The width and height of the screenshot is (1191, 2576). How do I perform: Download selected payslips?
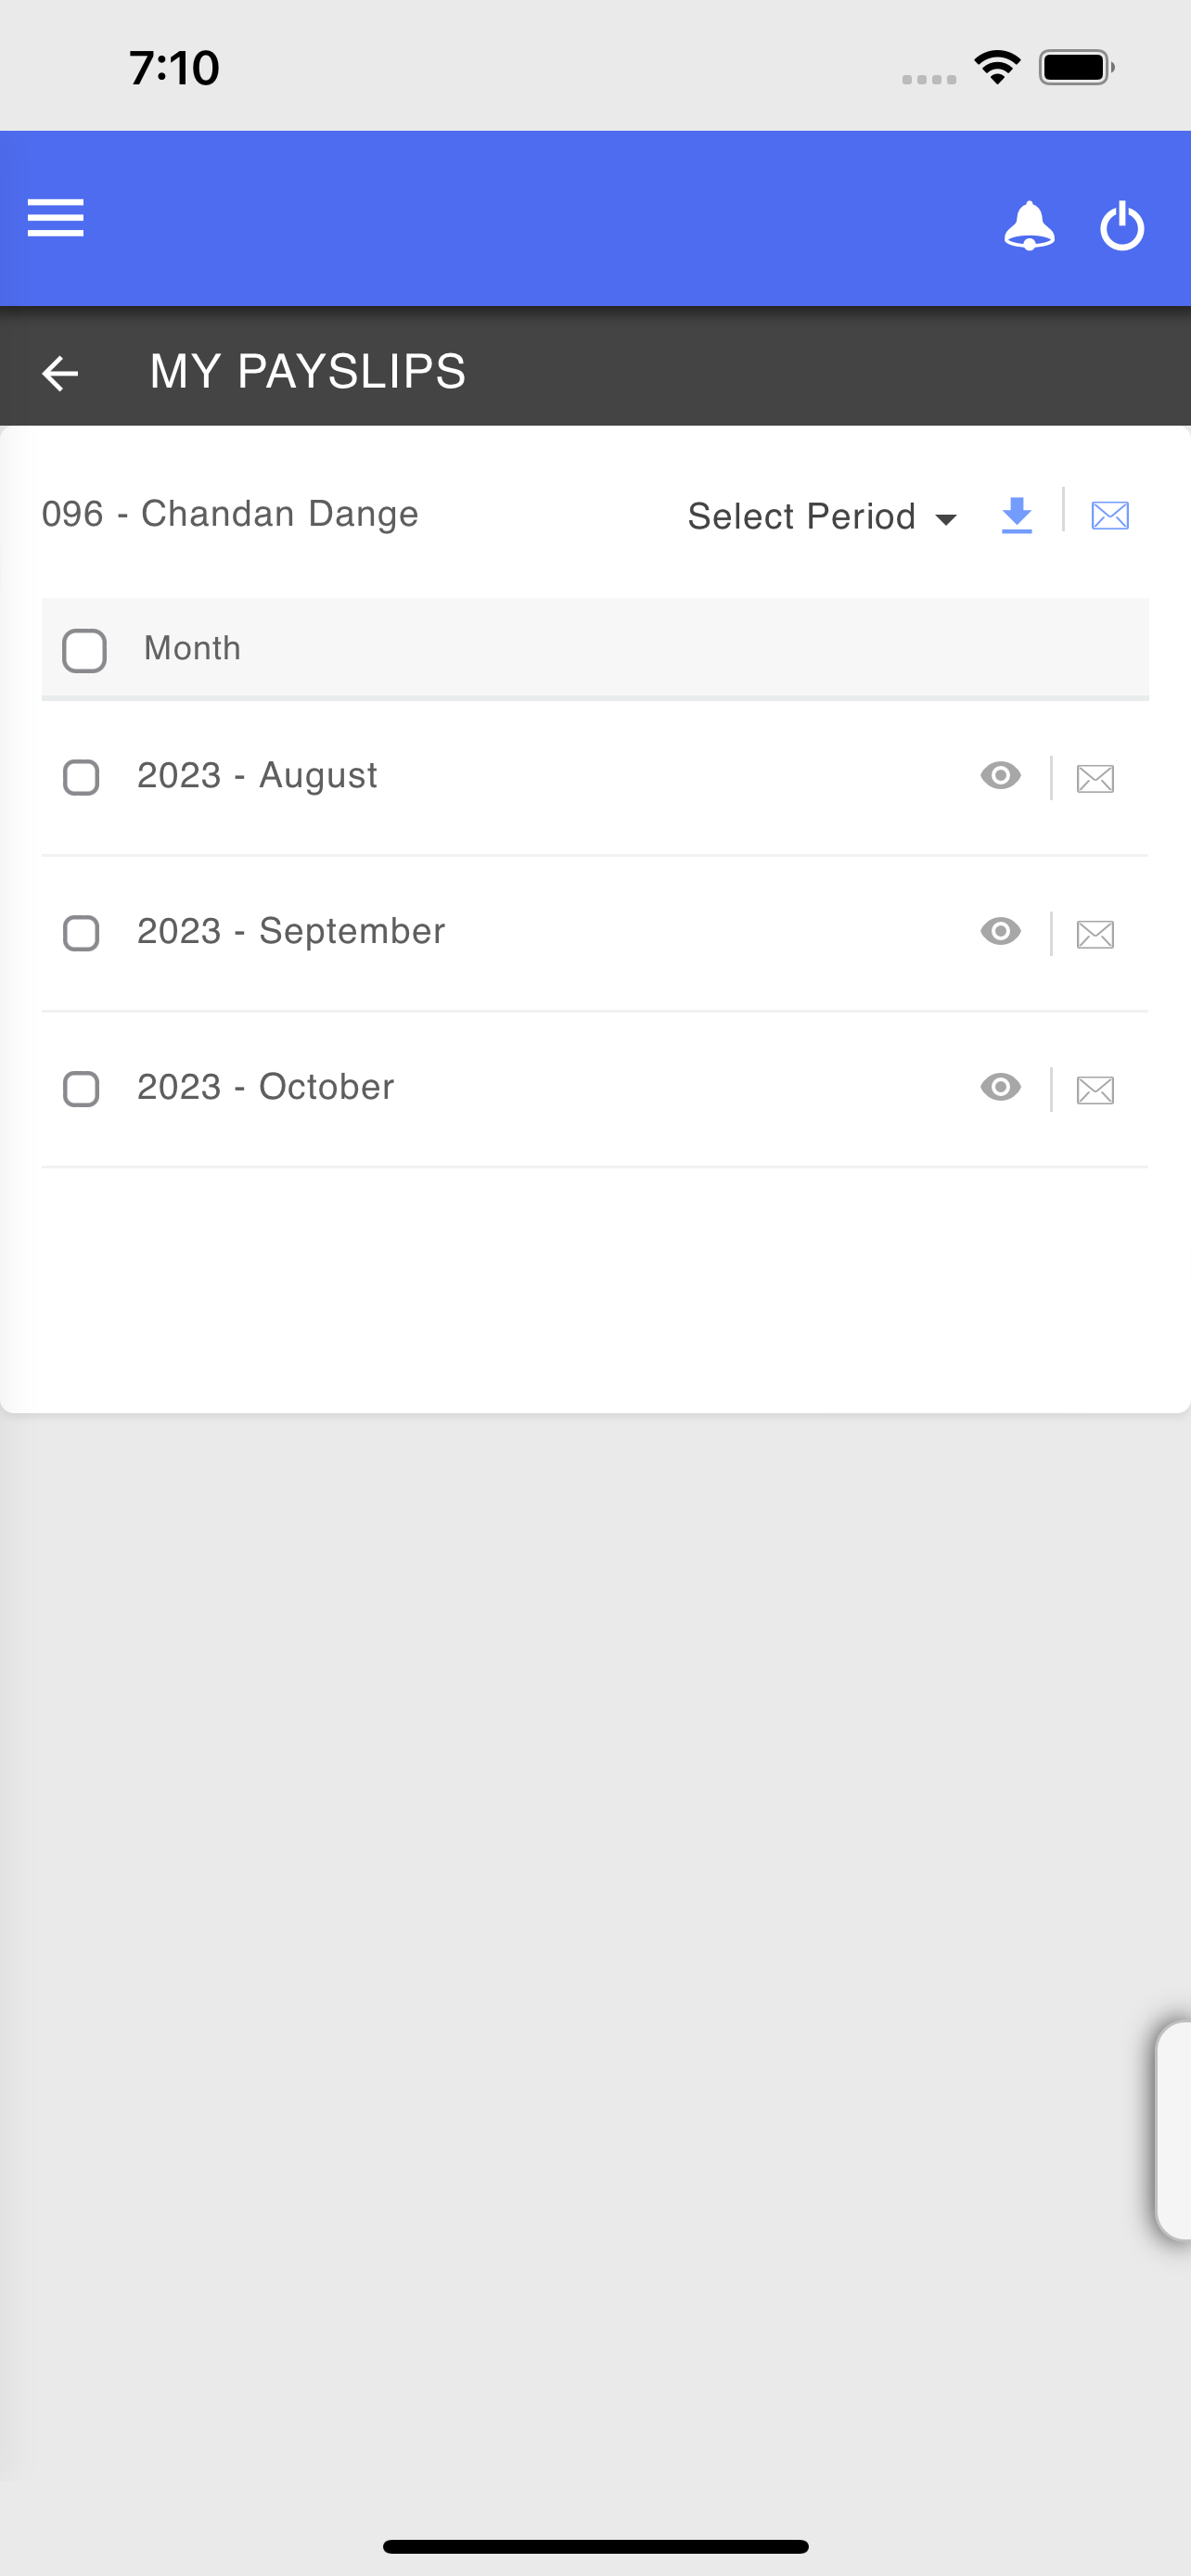[x=1017, y=515]
